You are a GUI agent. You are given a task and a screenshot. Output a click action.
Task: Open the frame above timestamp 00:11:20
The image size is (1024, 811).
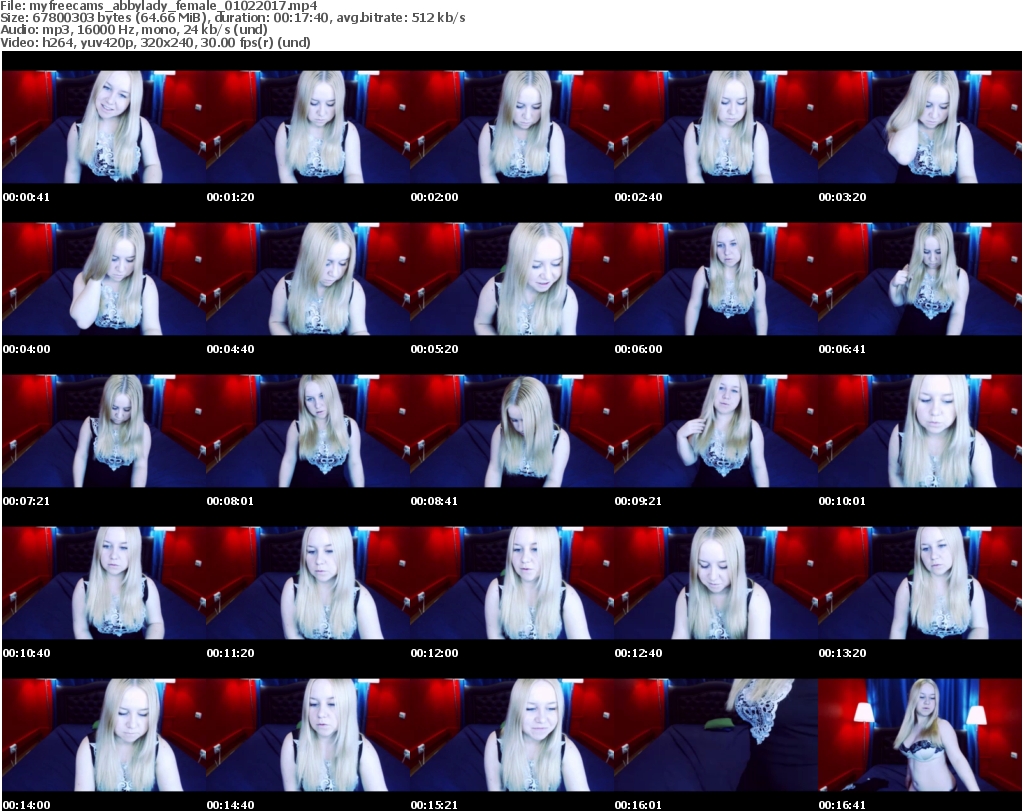coord(308,583)
